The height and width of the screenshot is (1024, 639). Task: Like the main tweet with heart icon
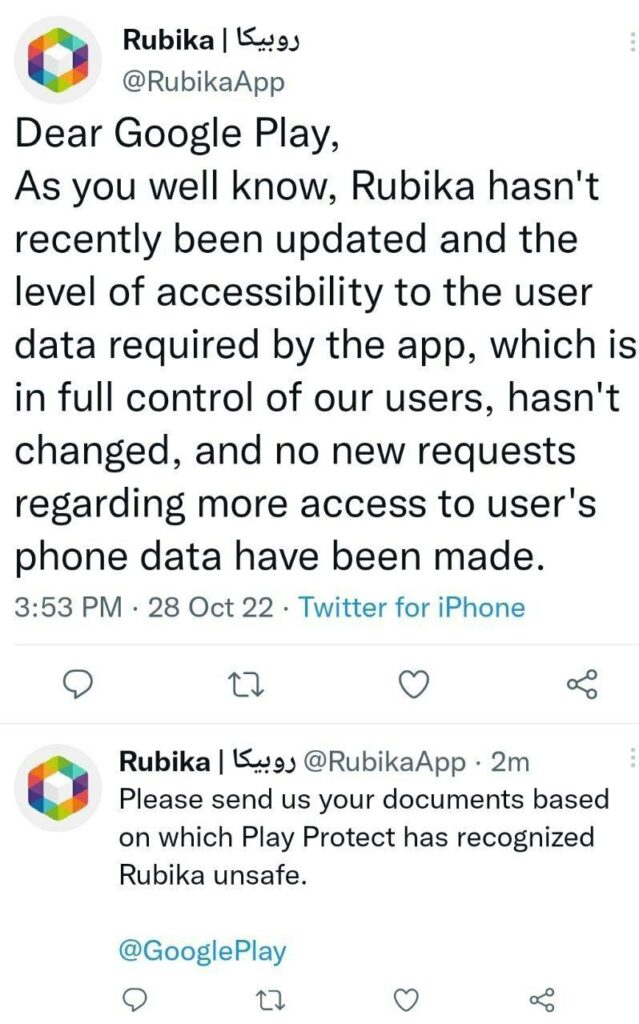tap(414, 684)
